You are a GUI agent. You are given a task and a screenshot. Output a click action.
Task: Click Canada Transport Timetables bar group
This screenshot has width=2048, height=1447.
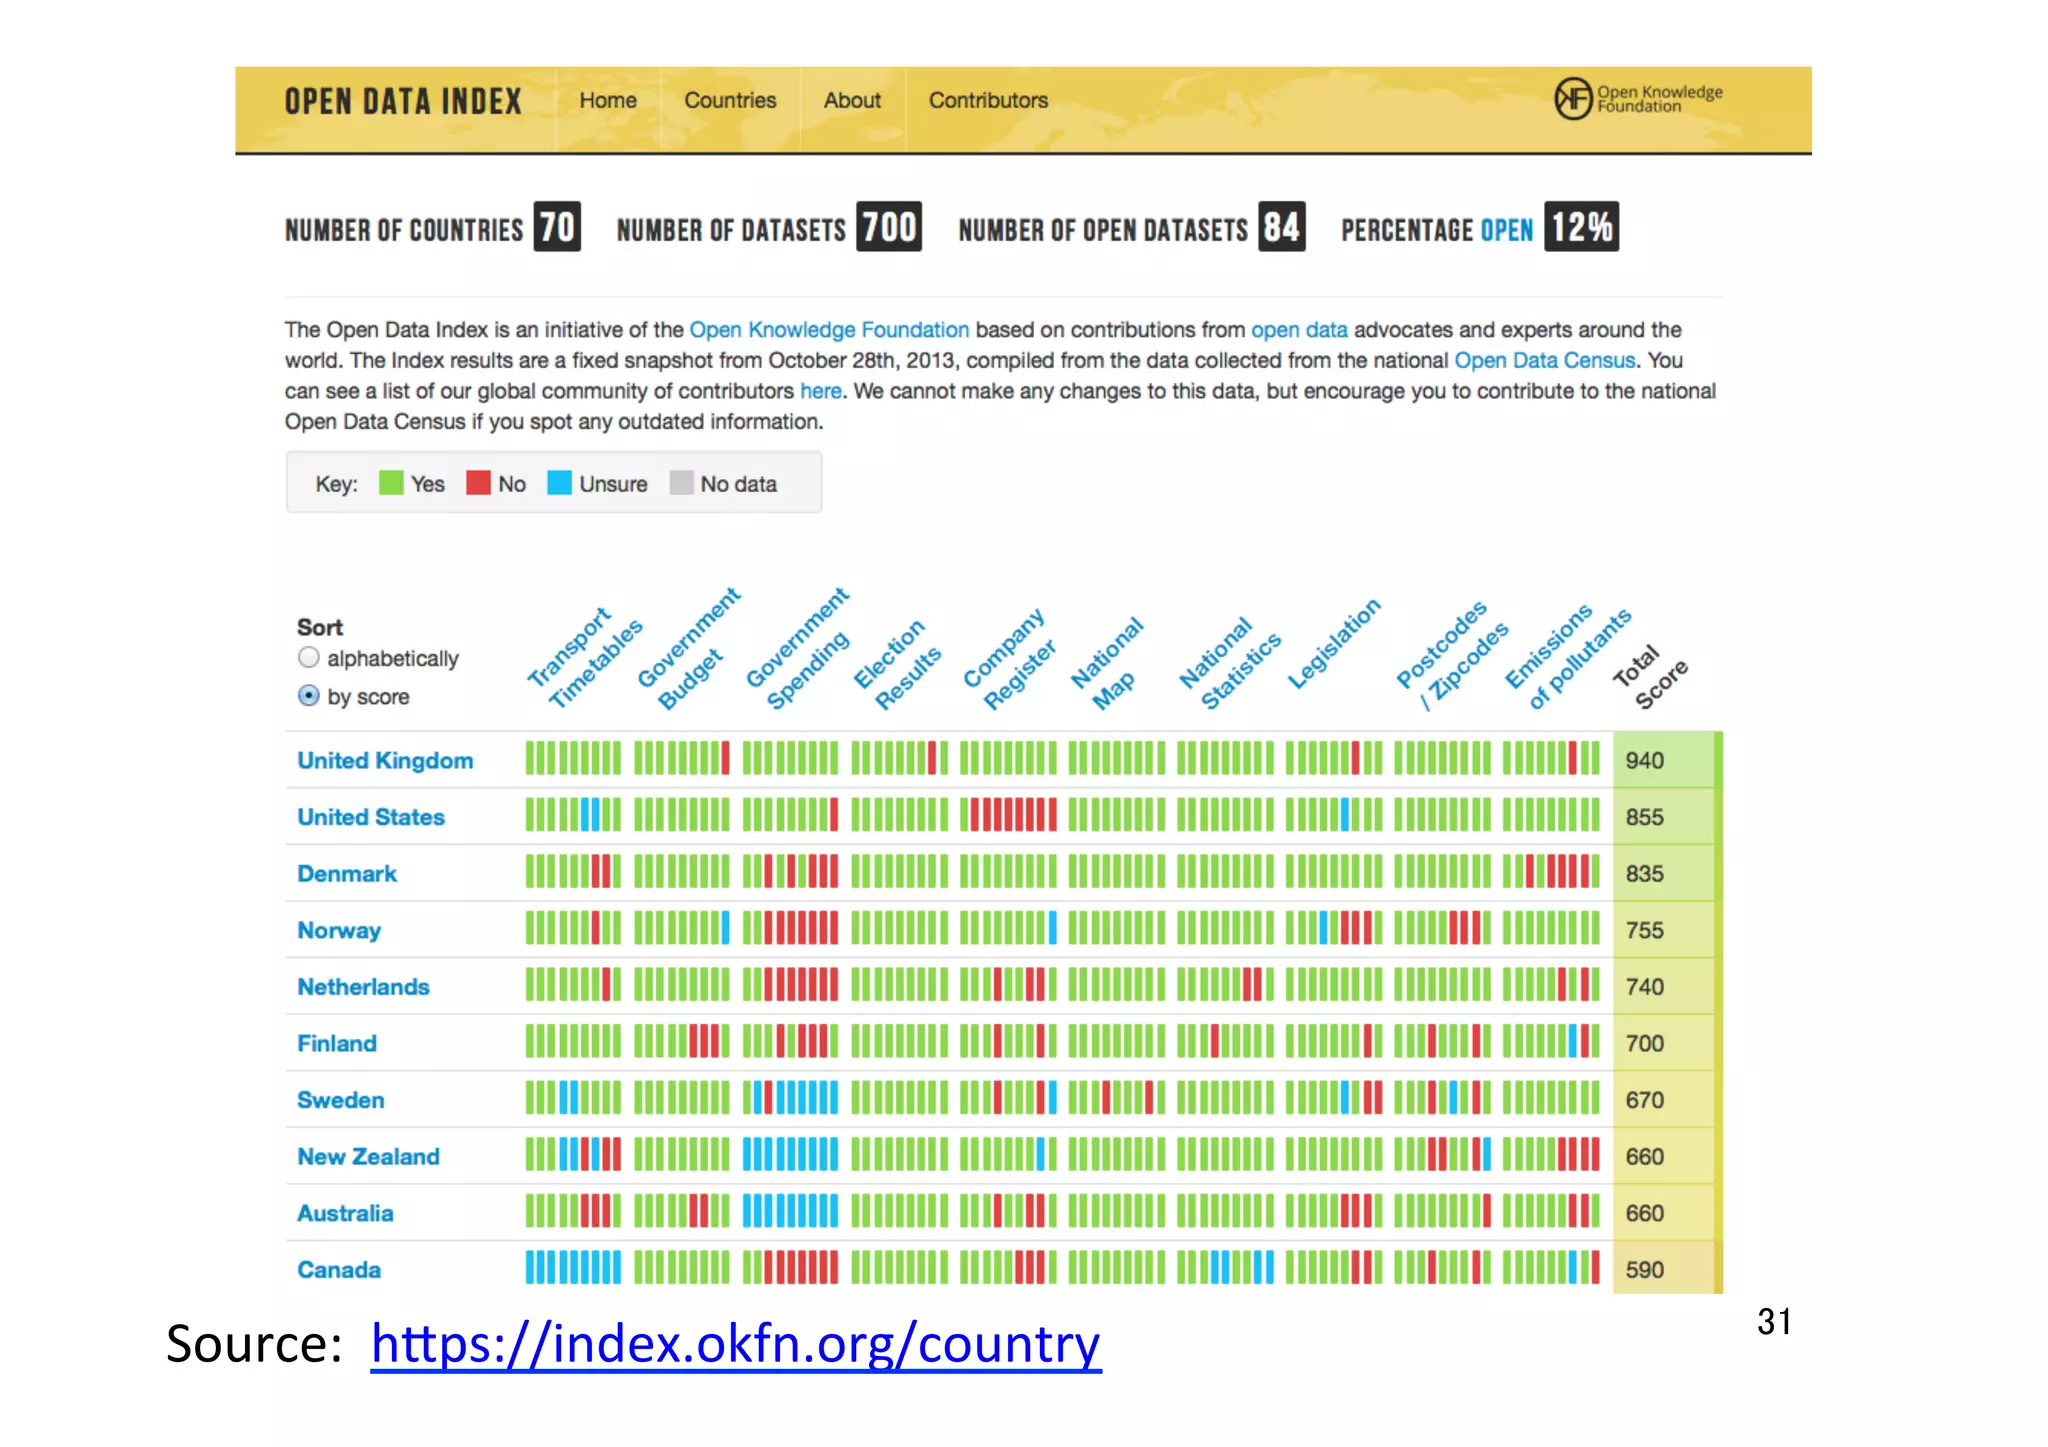(573, 1267)
